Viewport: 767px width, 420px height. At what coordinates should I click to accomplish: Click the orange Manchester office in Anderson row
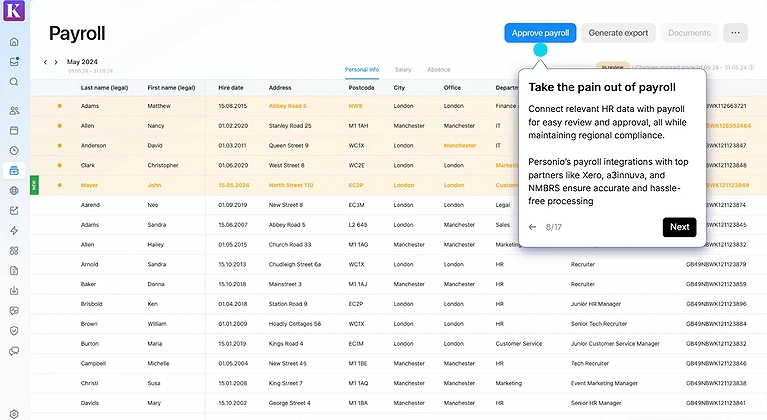coord(460,146)
